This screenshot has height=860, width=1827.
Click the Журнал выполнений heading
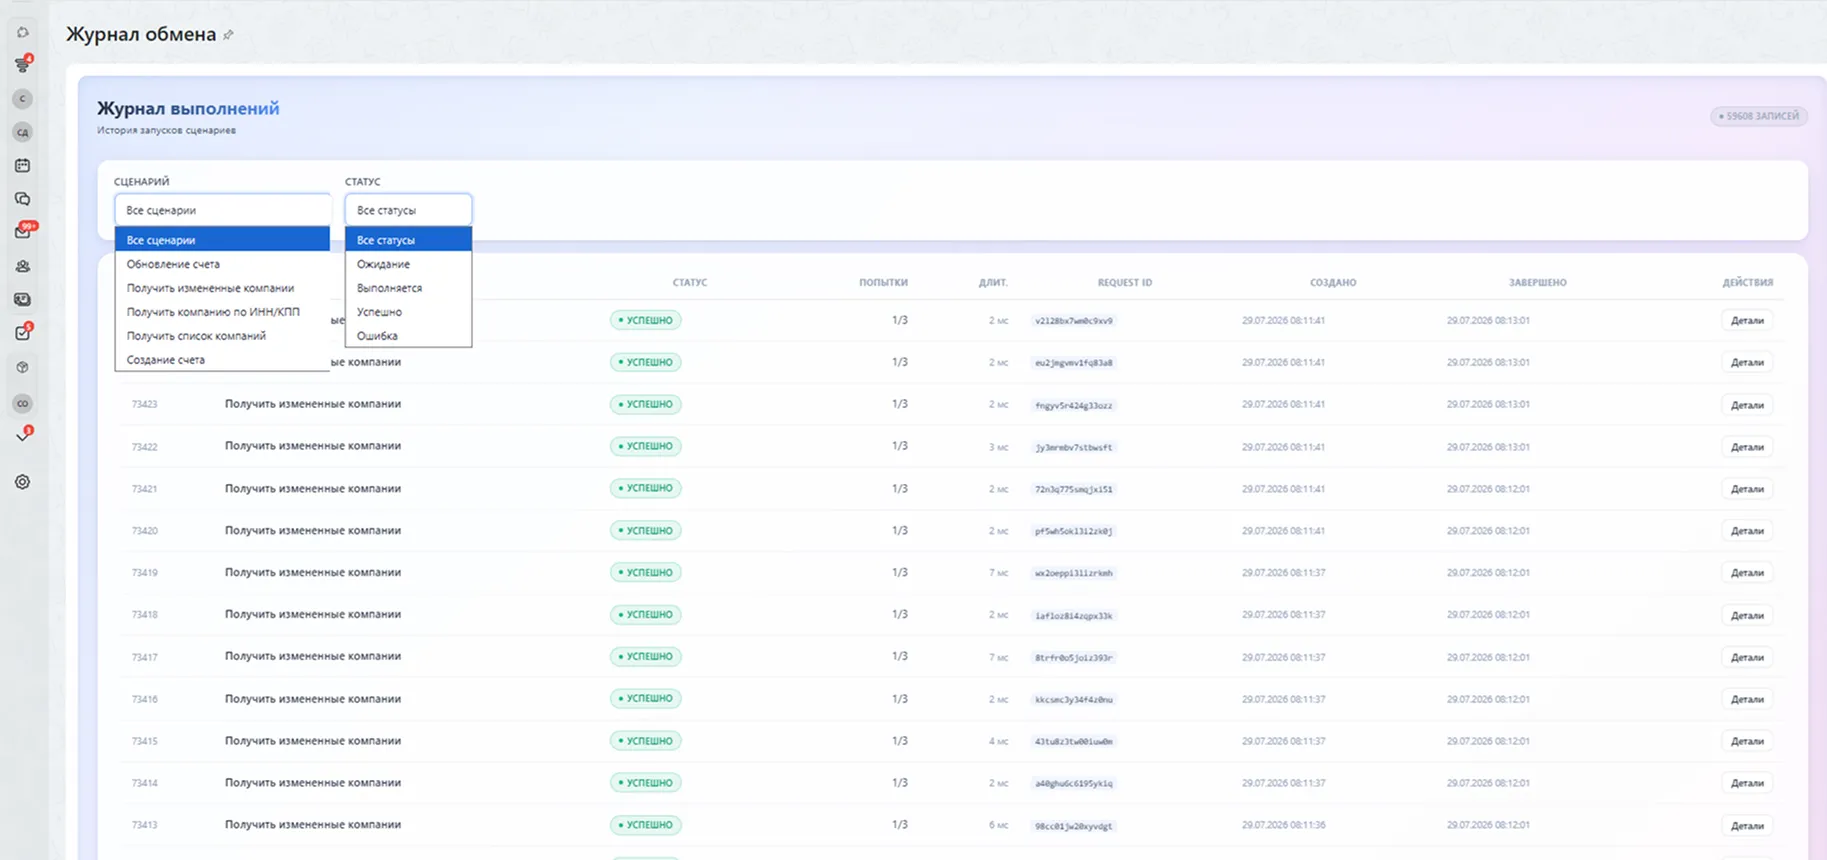(188, 108)
